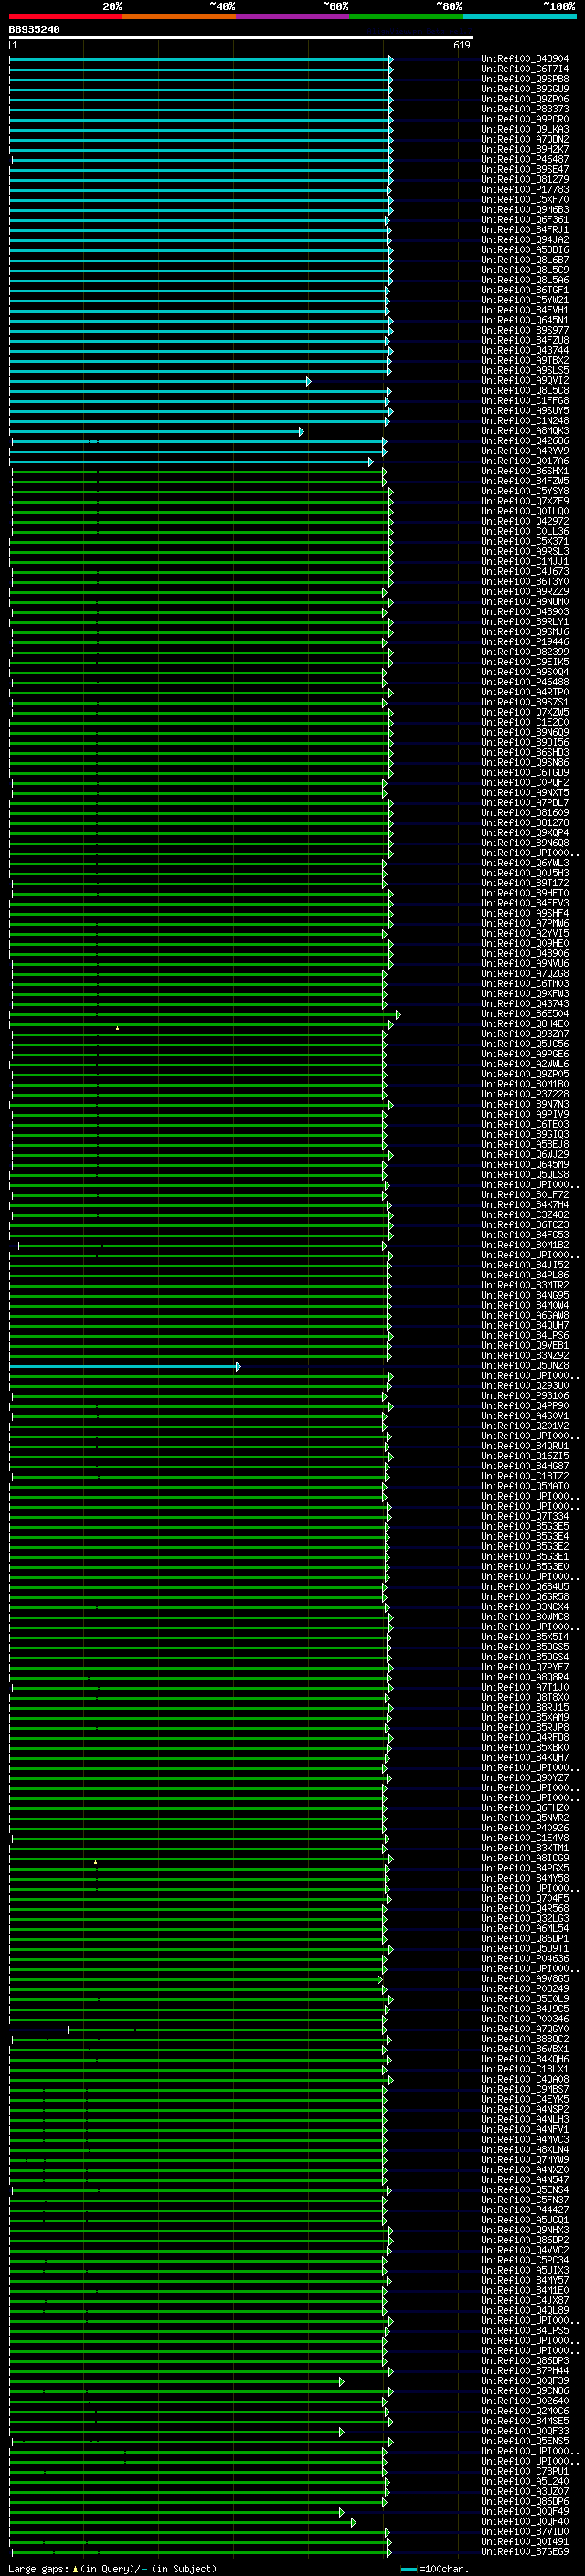
Task: Open hit UniRef100_Q9VEB1
Action: coord(525,1346)
